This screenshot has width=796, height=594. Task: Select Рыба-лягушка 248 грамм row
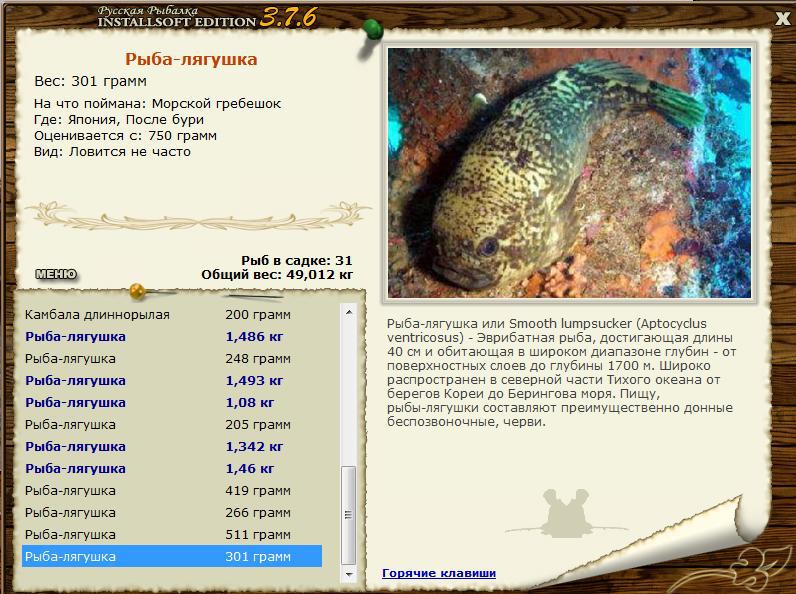[172, 358]
